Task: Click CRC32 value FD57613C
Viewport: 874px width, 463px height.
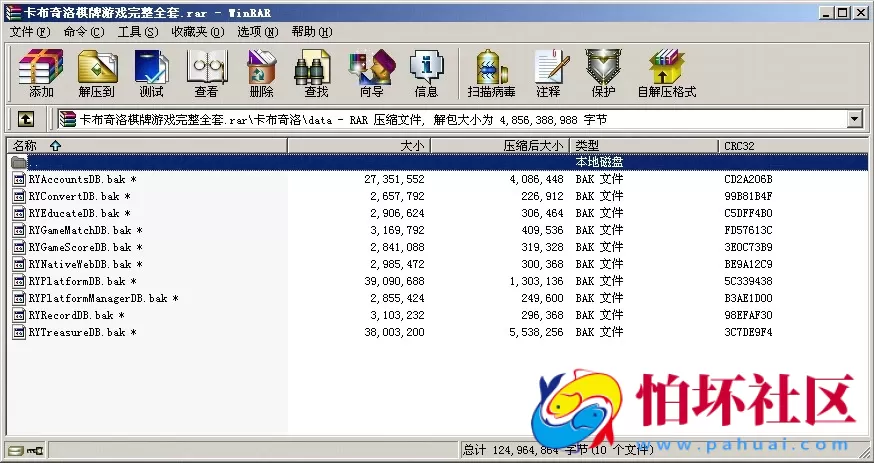Action: pyautogui.click(x=749, y=230)
